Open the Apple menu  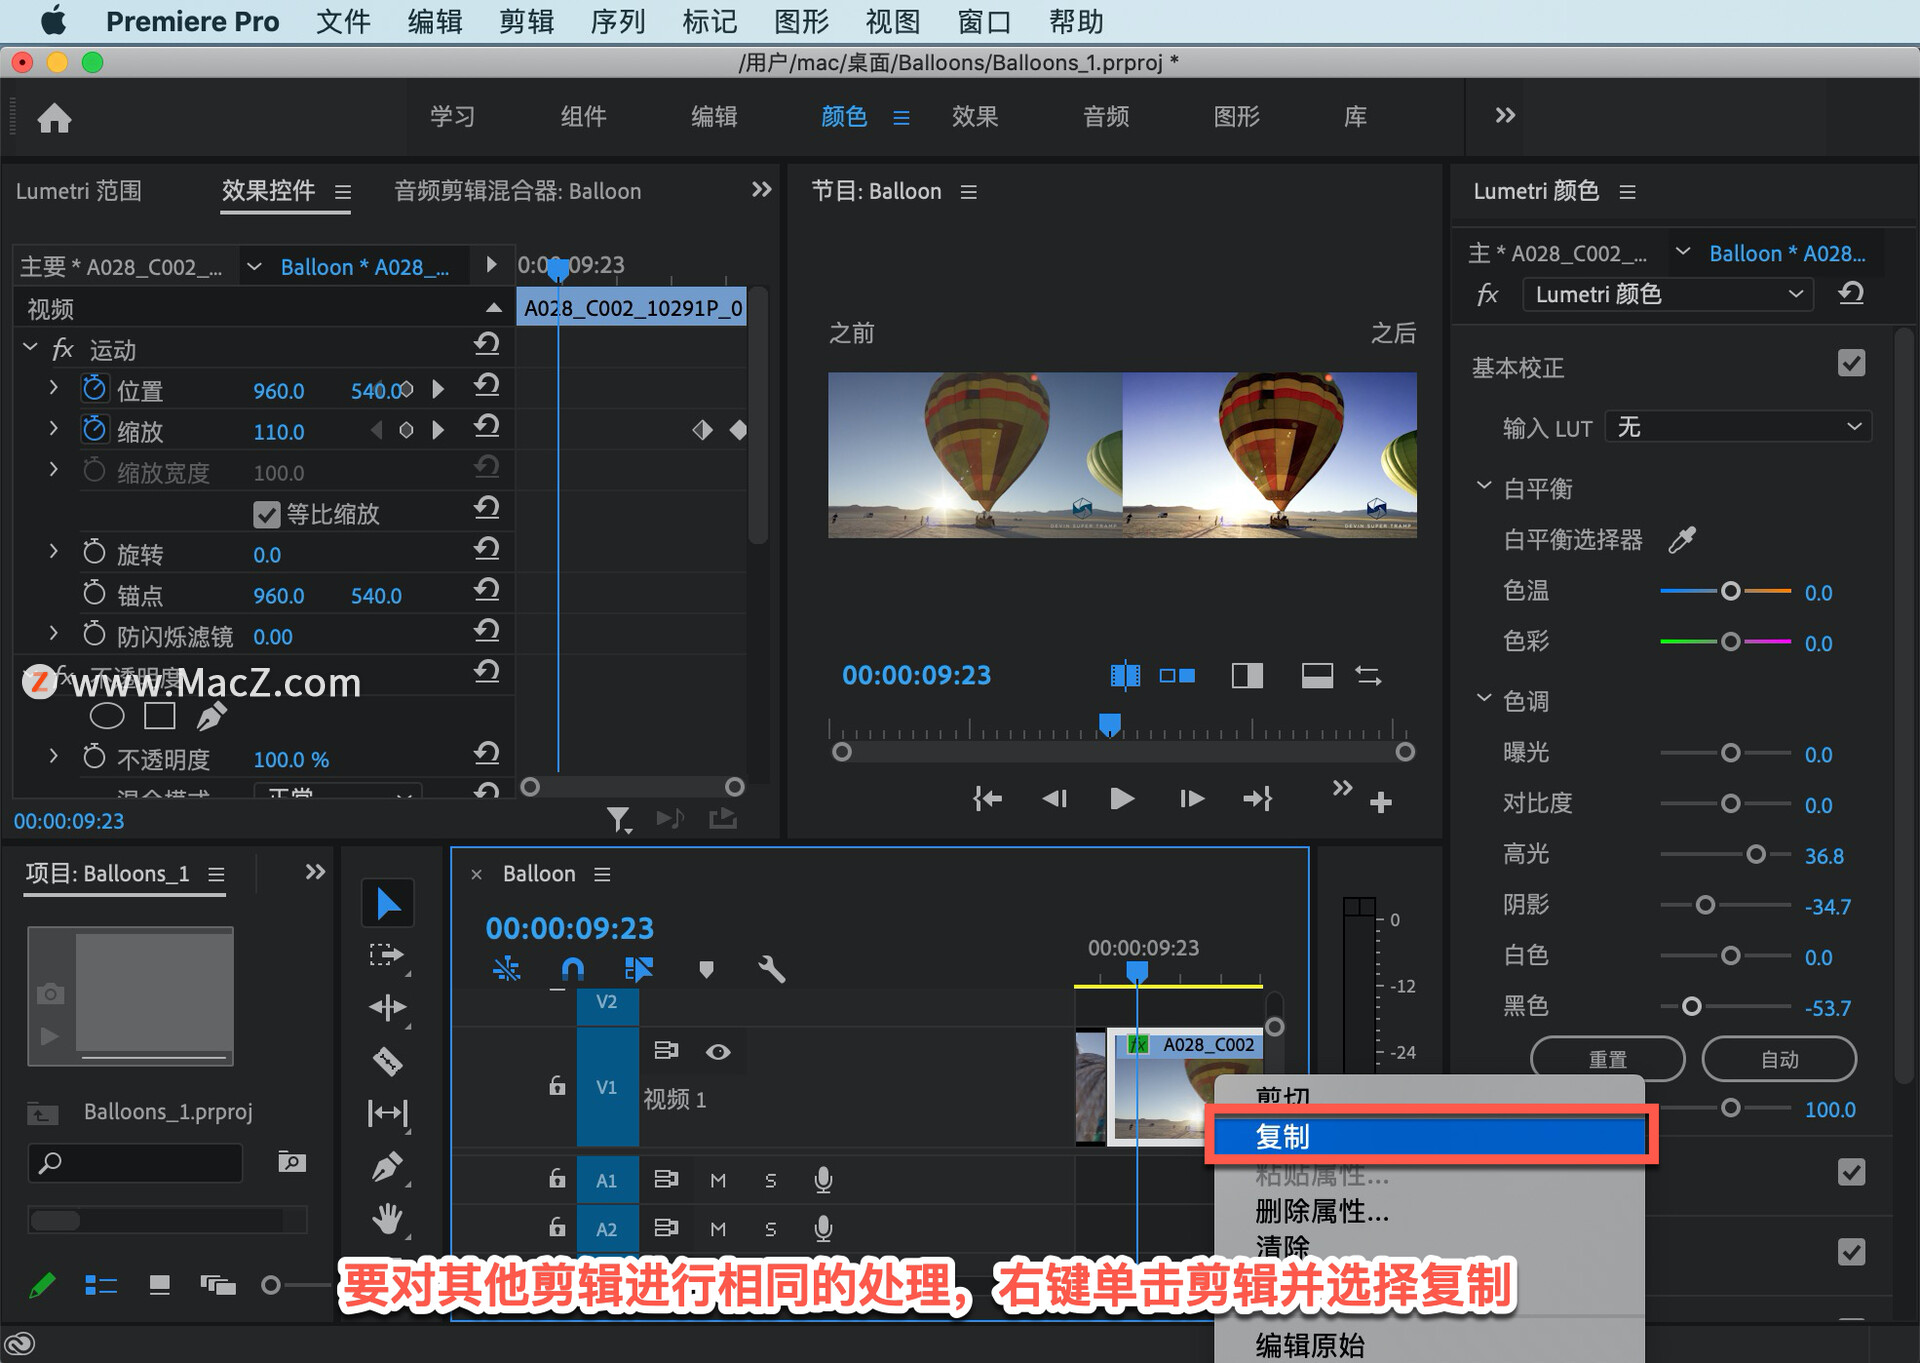pos(53,20)
